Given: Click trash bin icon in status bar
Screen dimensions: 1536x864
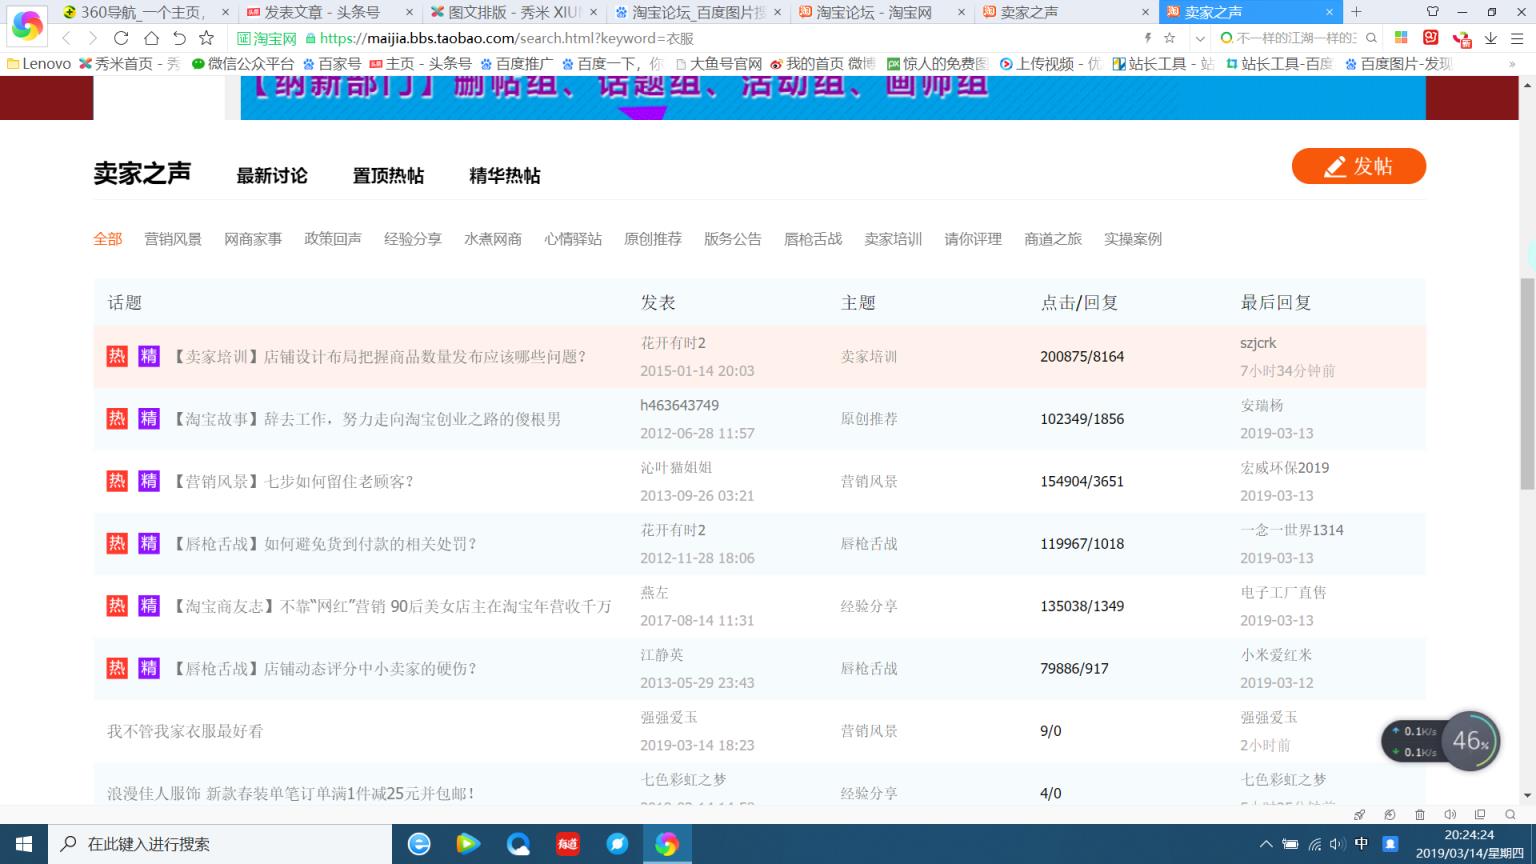Looking at the screenshot, I should point(1419,815).
